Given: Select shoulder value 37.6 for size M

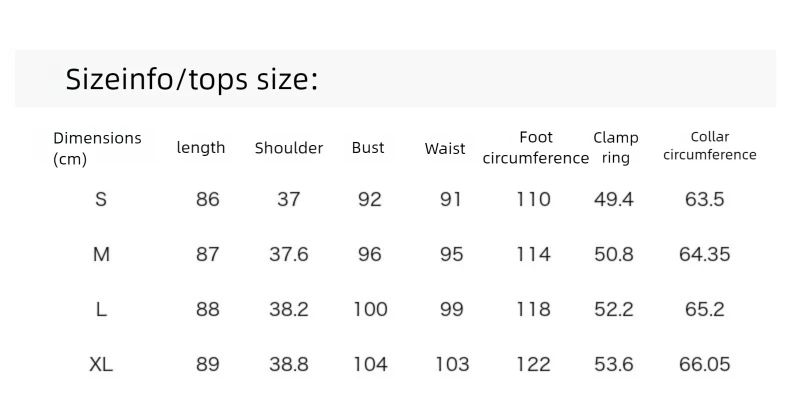Looking at the screenshot, I should (x=289, y=254).
